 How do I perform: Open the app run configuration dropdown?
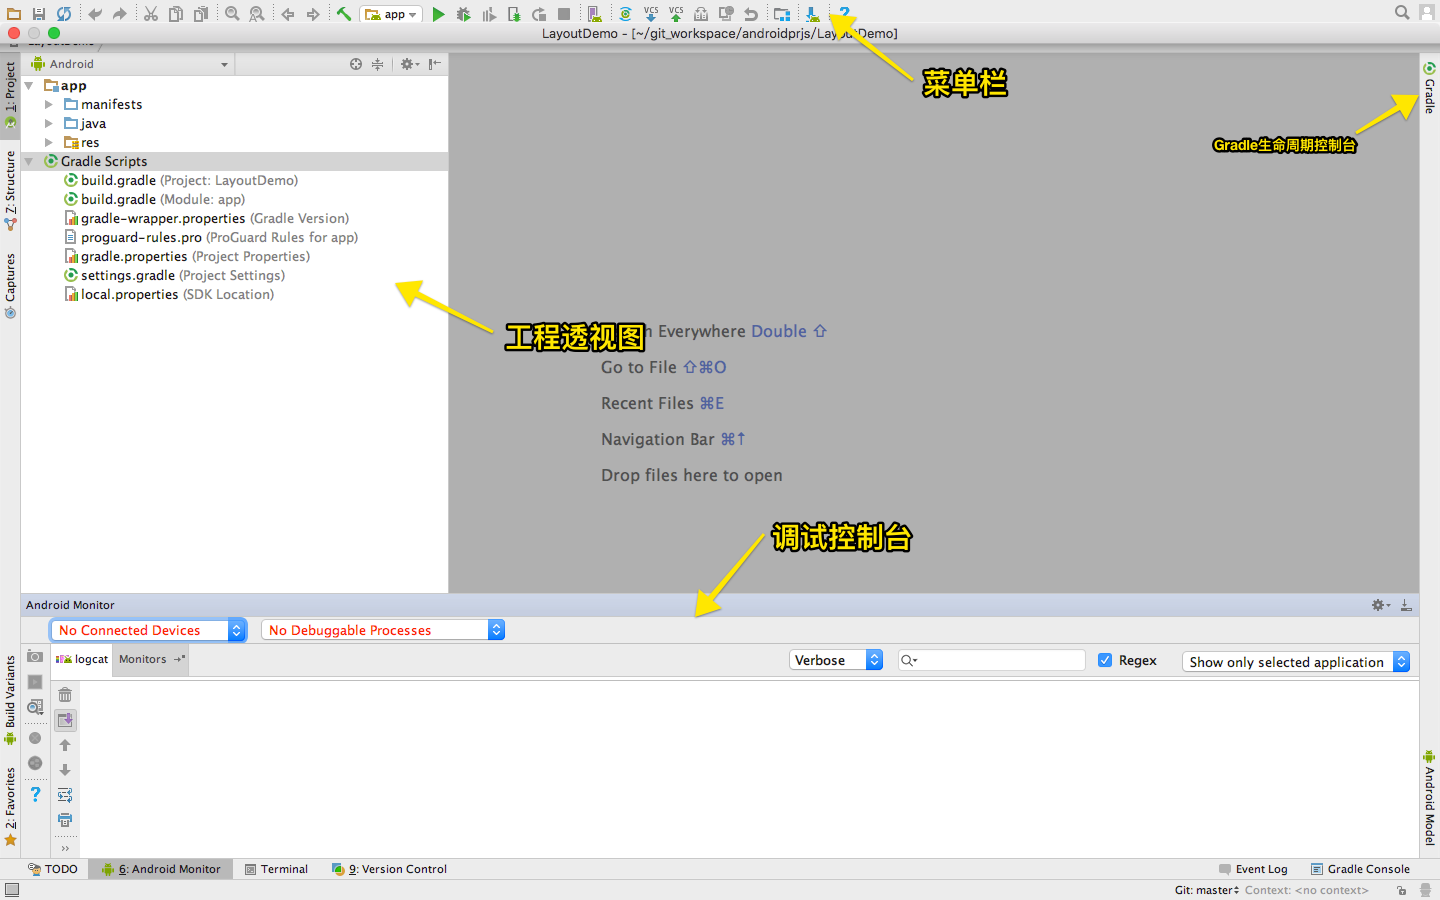point(392,14)
